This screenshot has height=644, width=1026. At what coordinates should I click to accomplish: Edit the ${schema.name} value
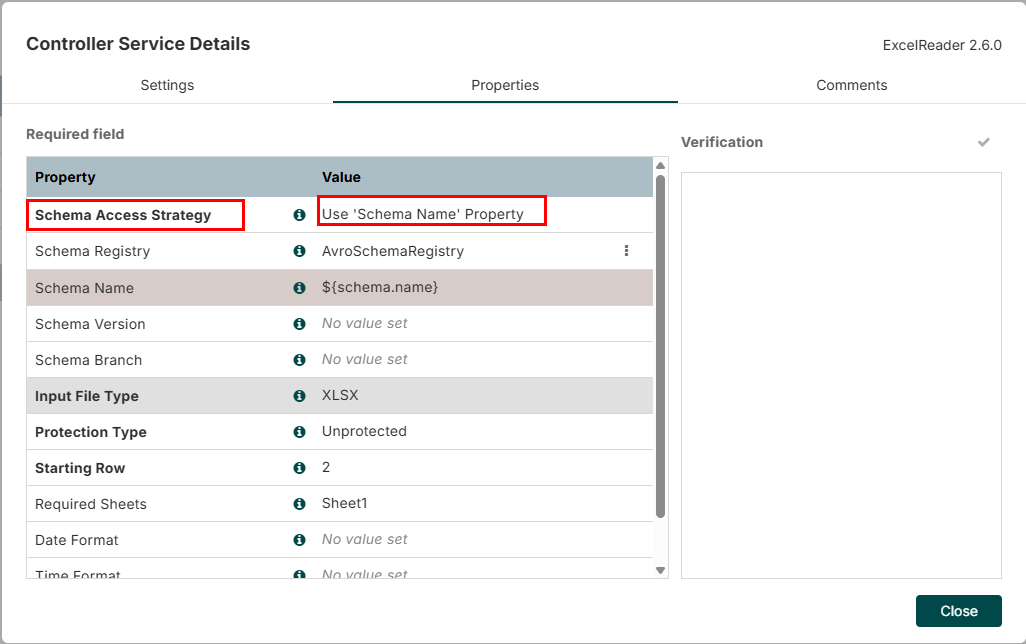click(380, 287)
